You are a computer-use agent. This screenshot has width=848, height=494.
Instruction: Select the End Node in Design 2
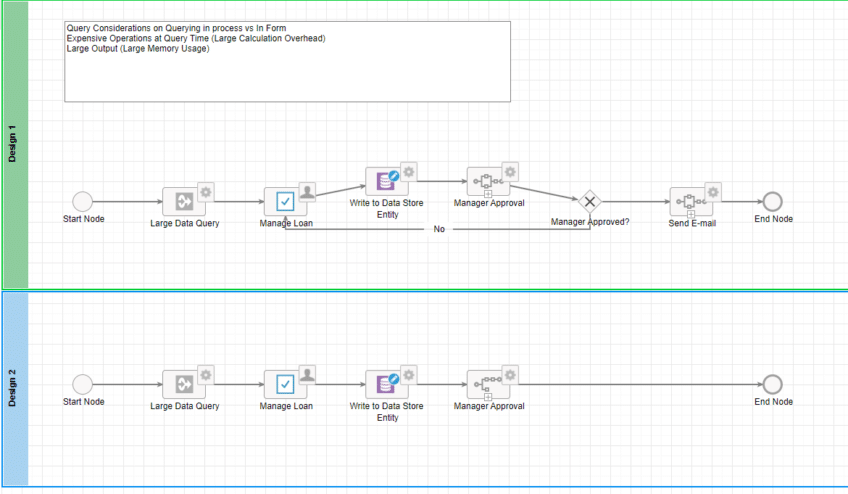pos(772,384)
